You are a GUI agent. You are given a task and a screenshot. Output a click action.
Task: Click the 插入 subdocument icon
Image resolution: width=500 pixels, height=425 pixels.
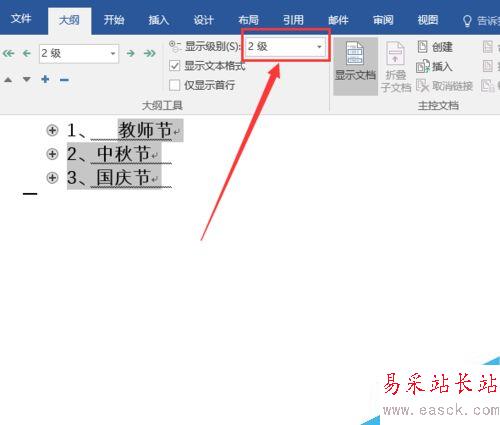click(423, 66)
